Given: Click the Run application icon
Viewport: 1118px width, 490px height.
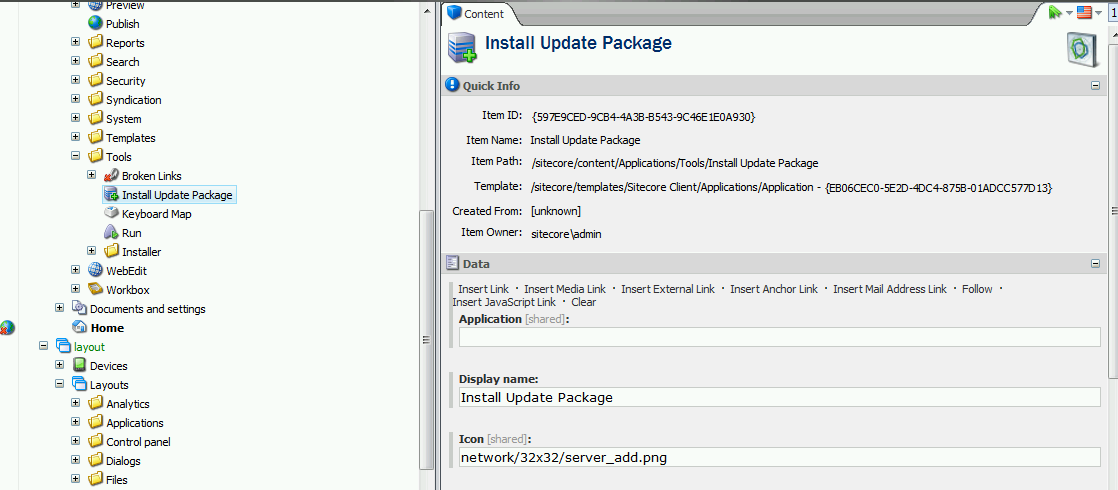Looking at the screenshot, I should click(111, 233).
